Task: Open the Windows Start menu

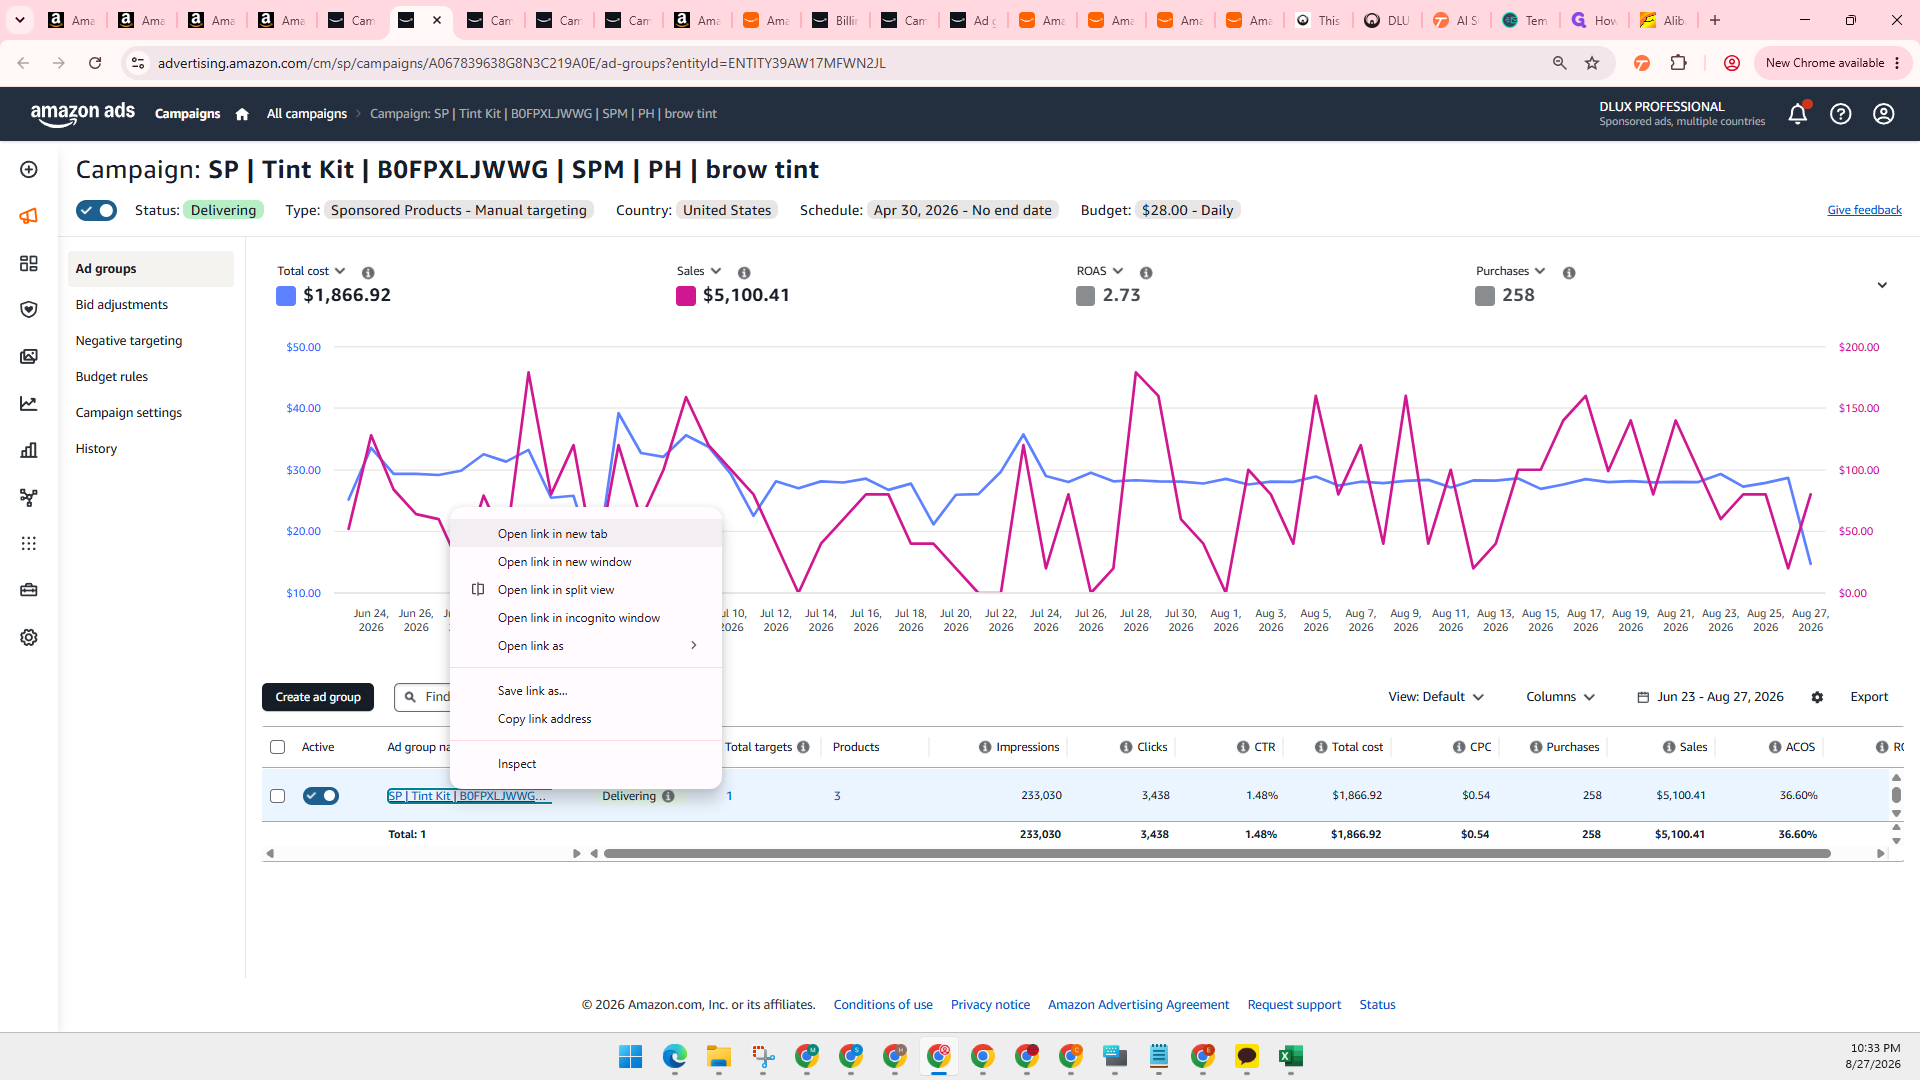Action: tap(630, 1057)
